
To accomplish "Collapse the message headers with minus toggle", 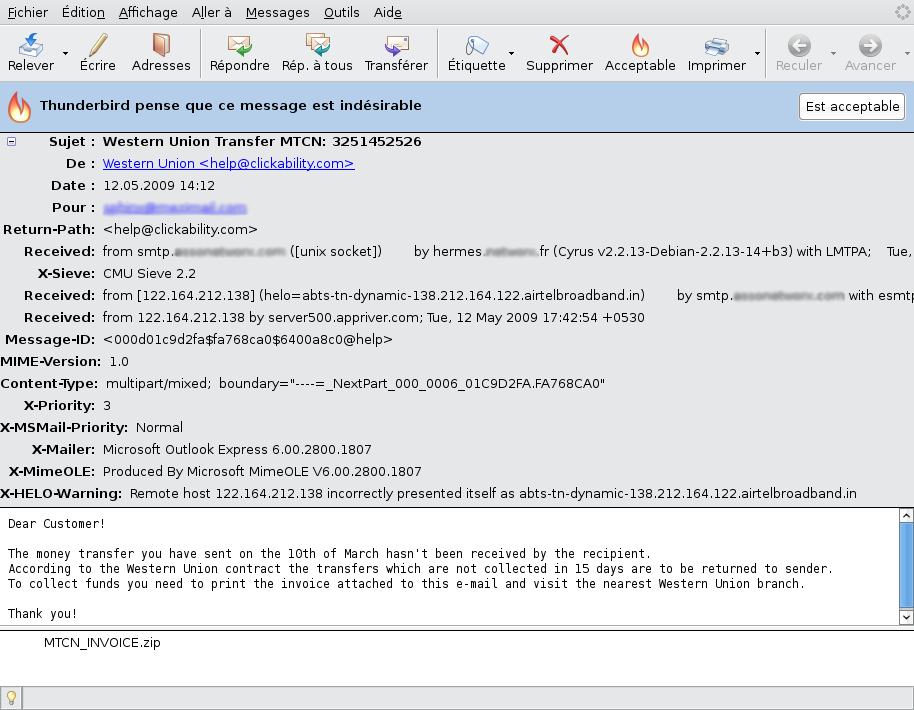I will [x=11, y=141].
